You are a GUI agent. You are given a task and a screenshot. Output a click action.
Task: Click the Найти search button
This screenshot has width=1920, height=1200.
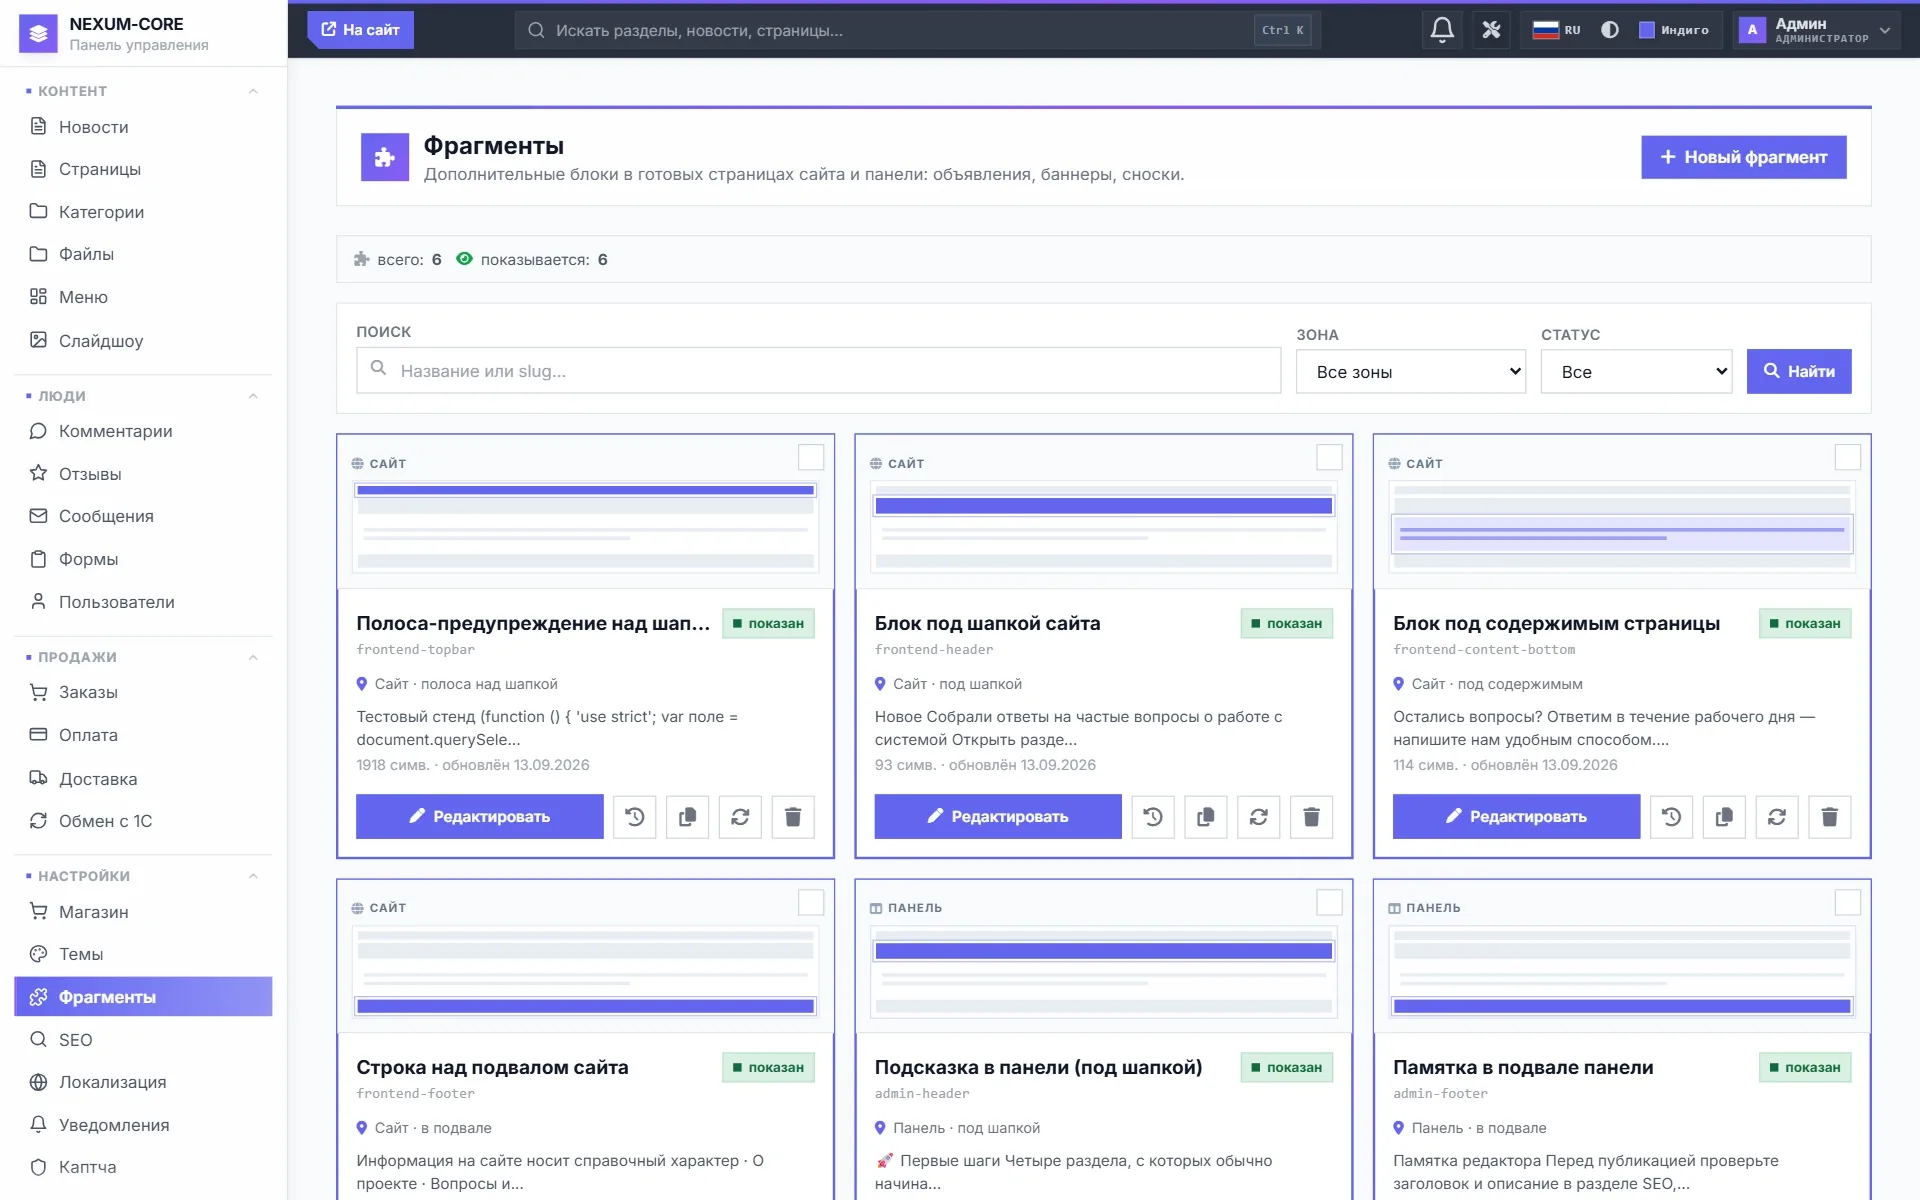pos(1798,371)
